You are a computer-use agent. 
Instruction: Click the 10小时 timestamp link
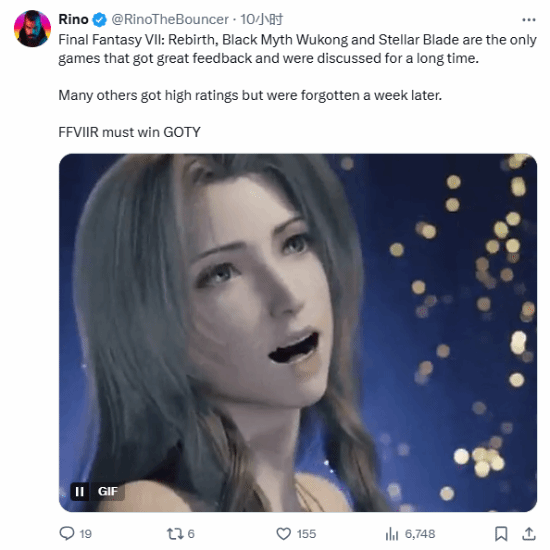[x=262, y=19]
